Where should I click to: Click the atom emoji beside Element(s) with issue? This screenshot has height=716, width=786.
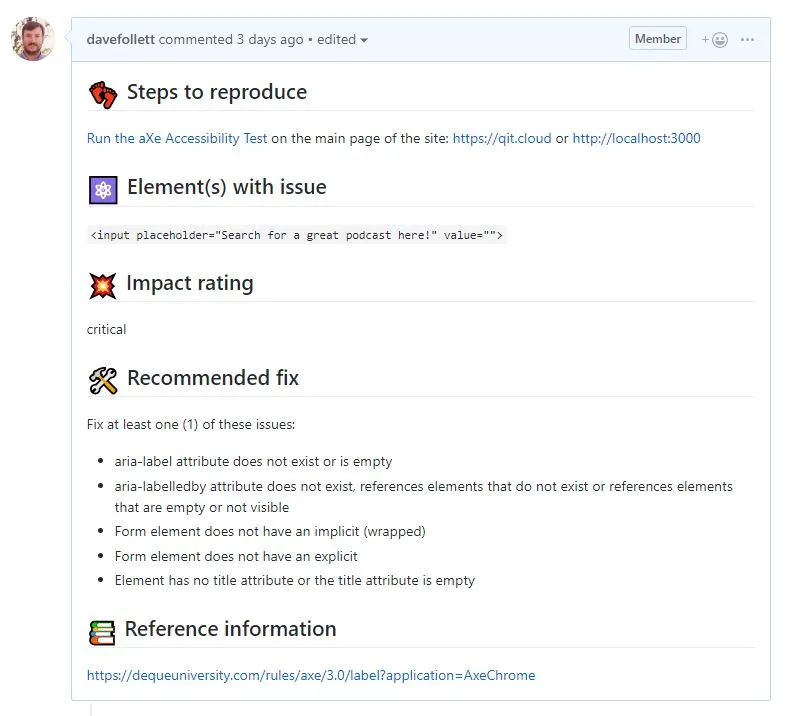pos(102,189)
